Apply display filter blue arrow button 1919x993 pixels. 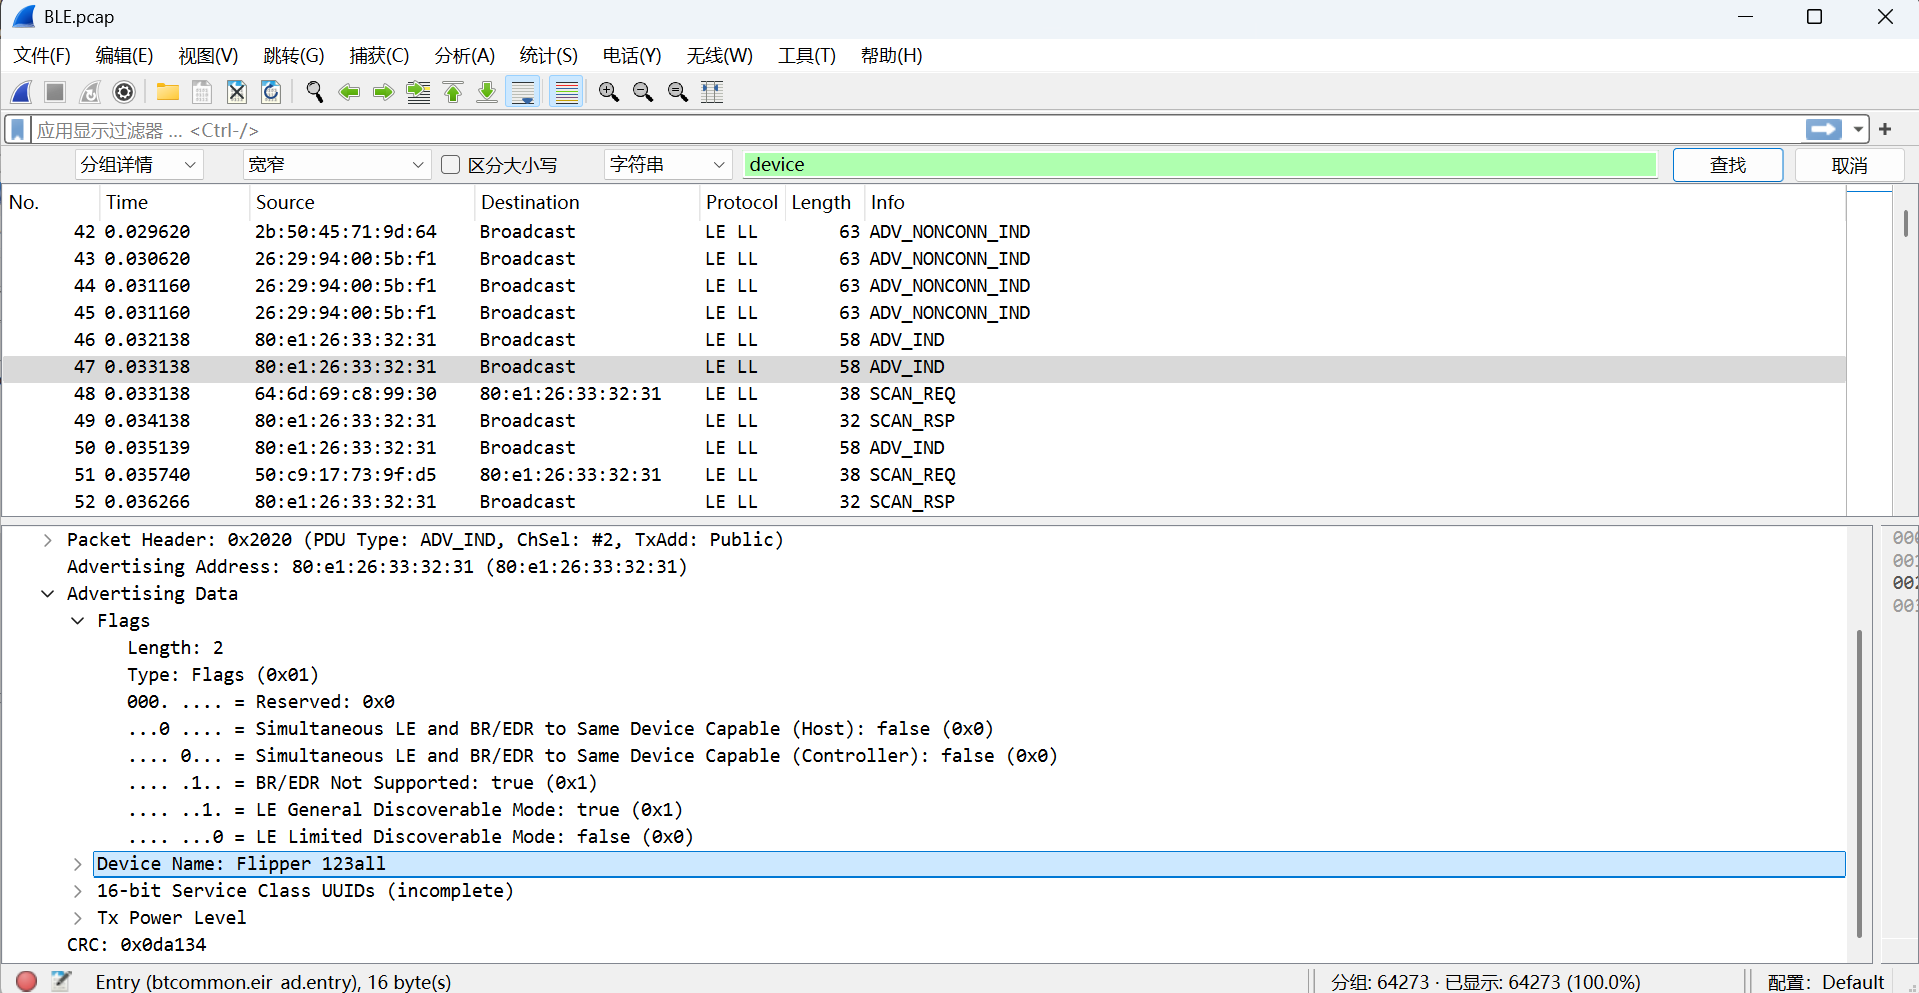pos(1824,130)
